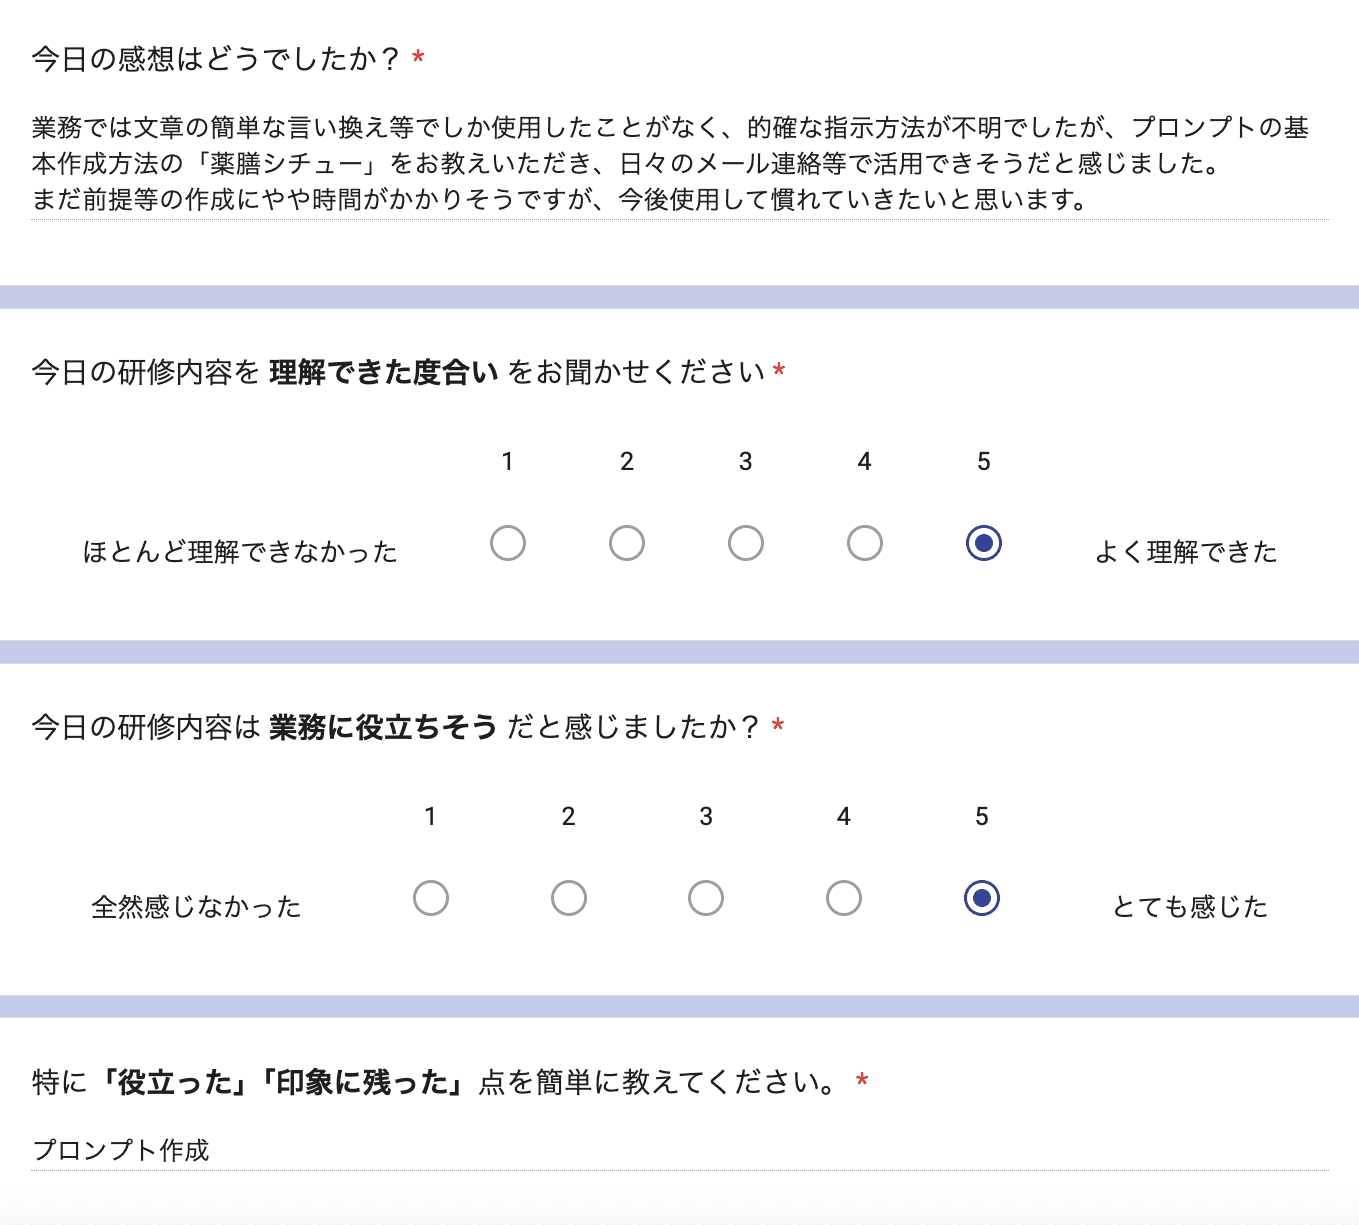
Task: Select rating 3 for the understanding question
Action: 745,543
